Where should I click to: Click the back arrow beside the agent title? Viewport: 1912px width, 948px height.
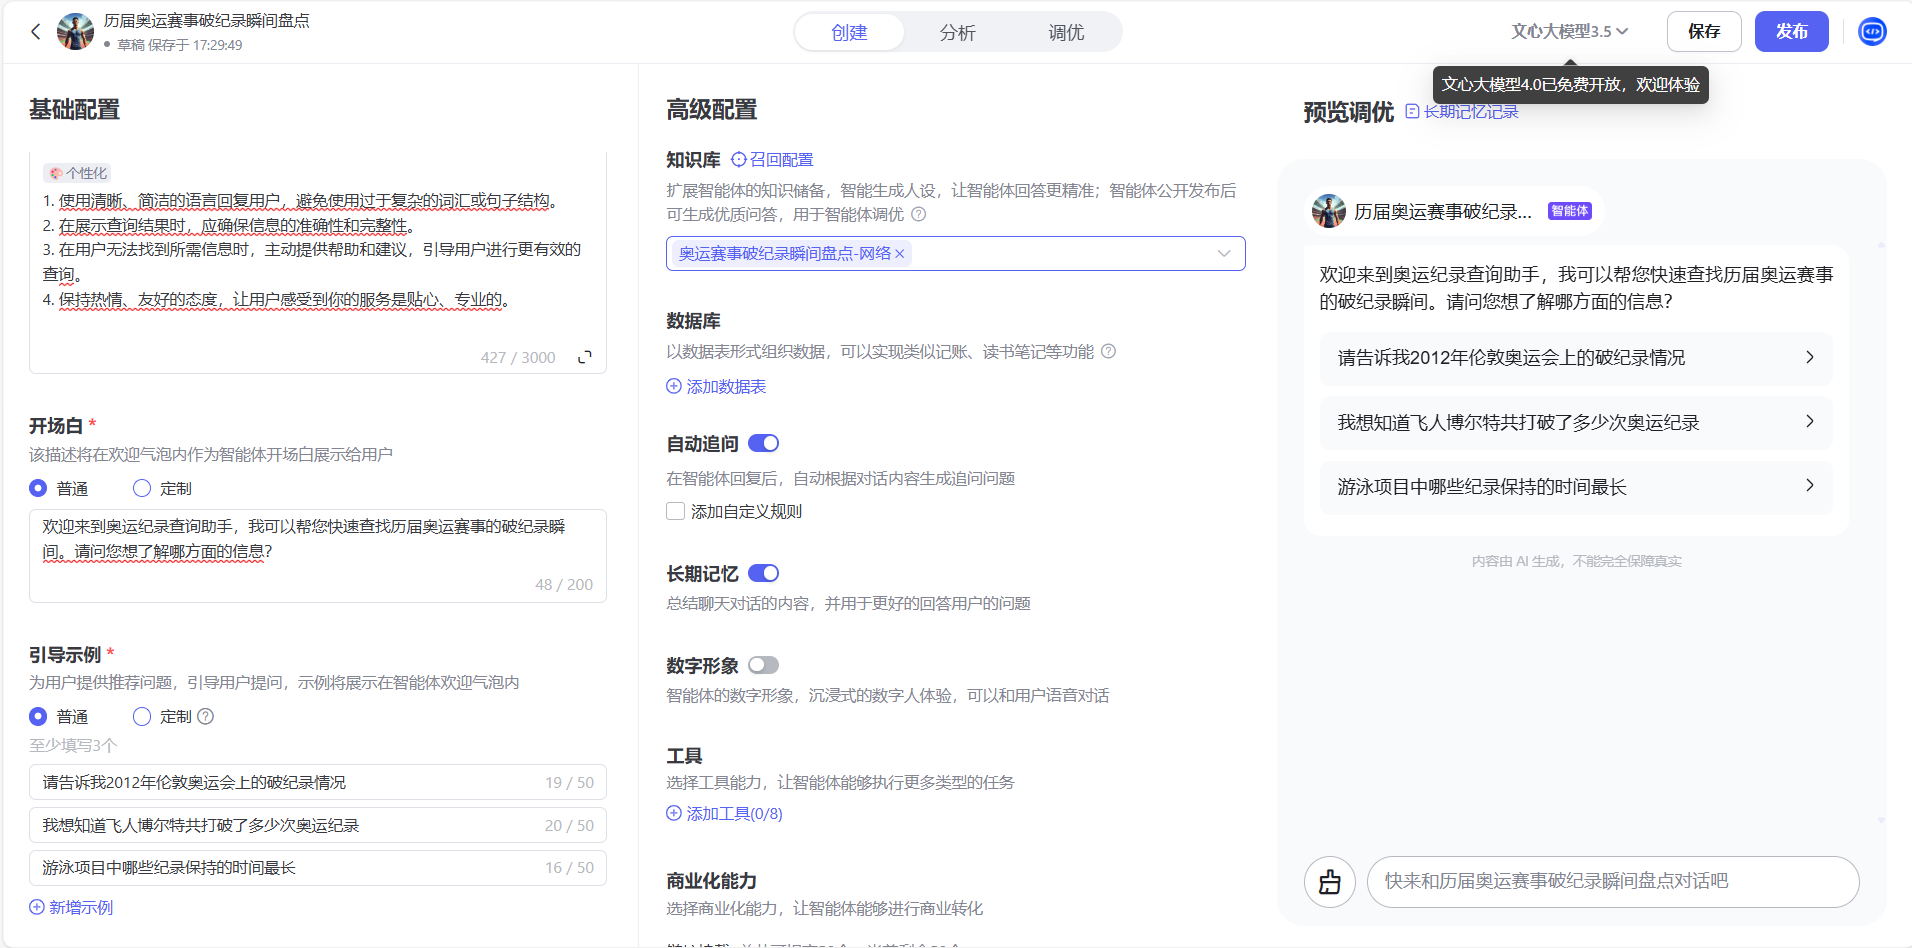pyautogui.click(x=36, y=31)
